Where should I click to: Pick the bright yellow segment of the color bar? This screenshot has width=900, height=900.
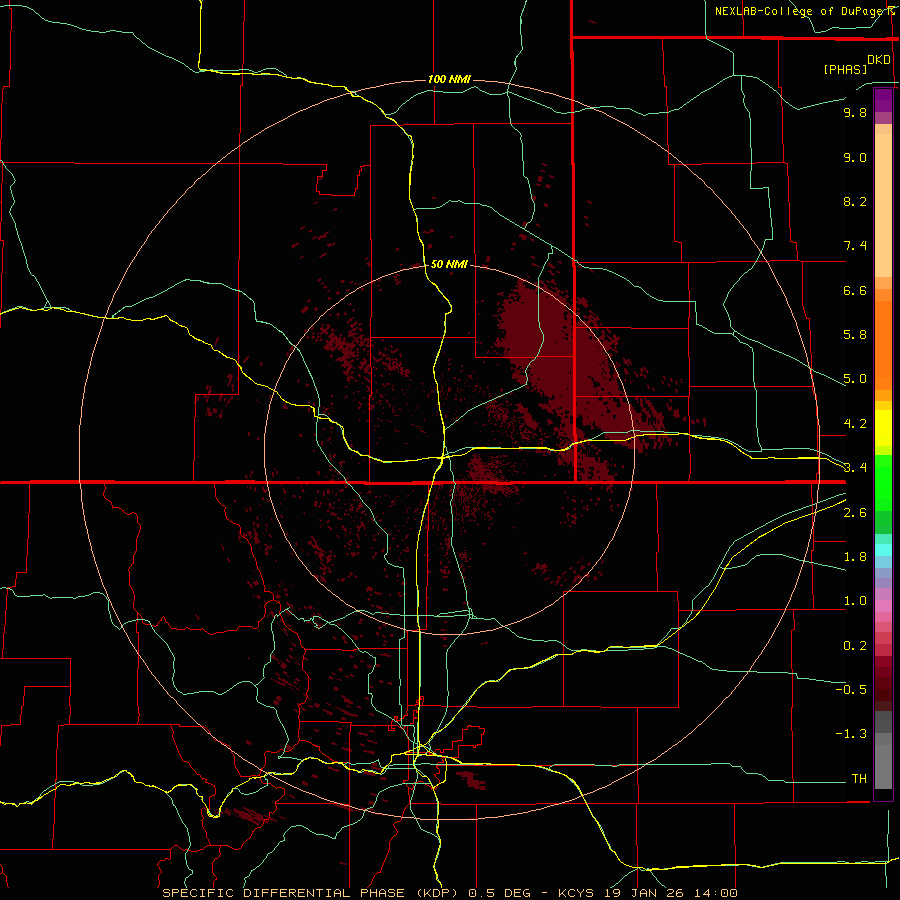click(883, 428)
